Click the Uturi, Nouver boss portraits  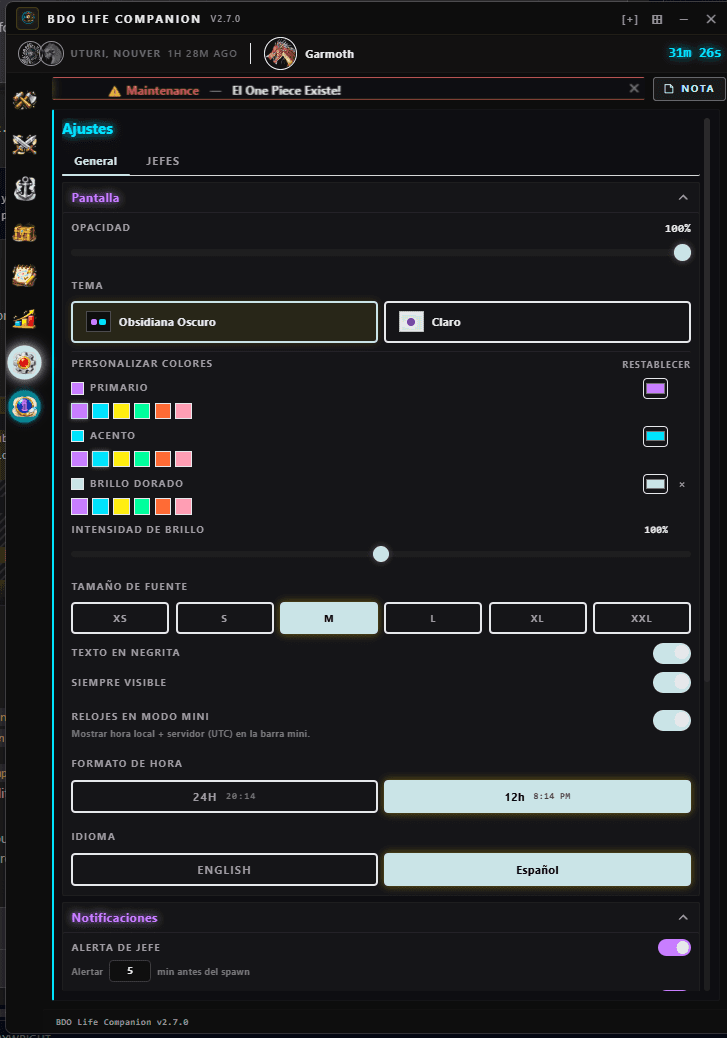40,54
